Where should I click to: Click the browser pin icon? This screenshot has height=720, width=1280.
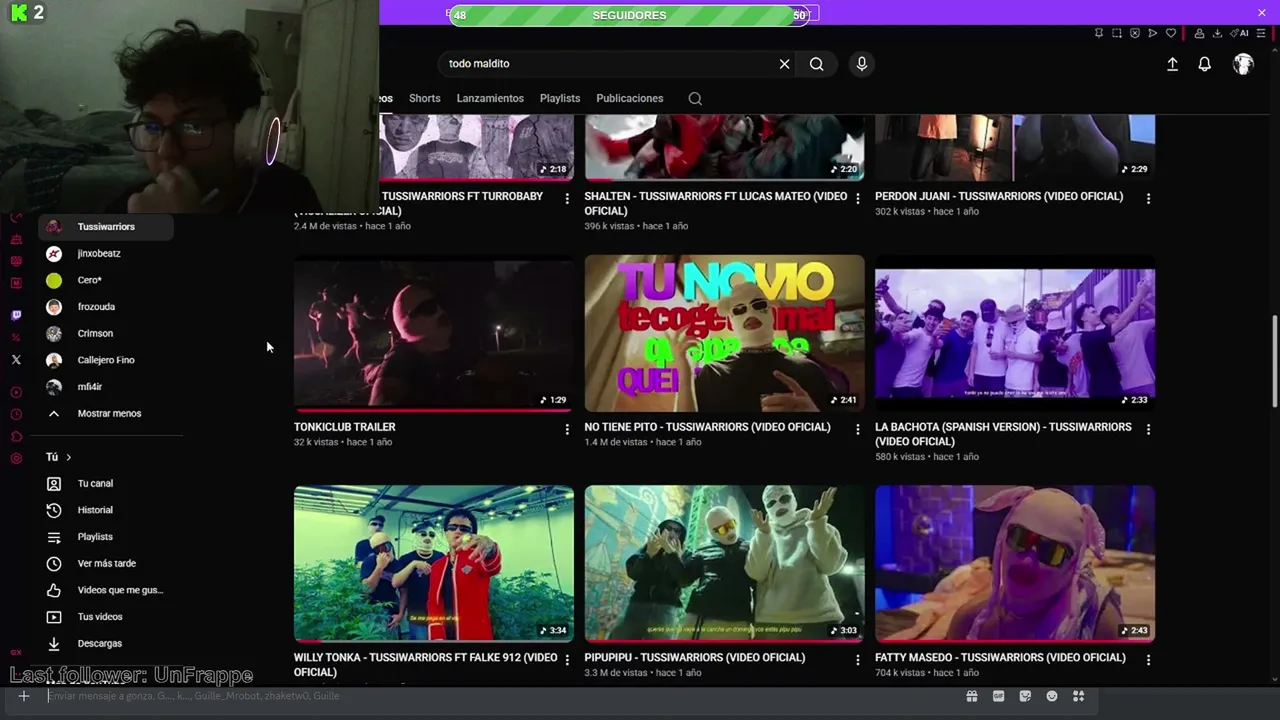[x=1099, y=33]
